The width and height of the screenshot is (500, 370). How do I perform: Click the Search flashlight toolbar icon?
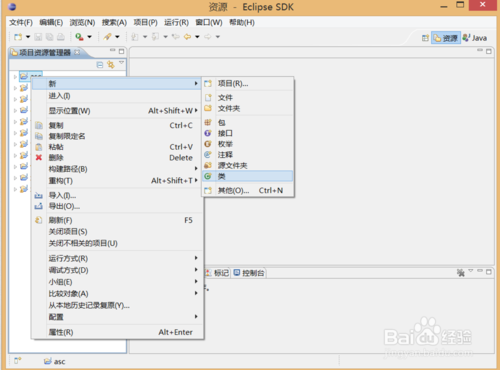coord(107,37)
